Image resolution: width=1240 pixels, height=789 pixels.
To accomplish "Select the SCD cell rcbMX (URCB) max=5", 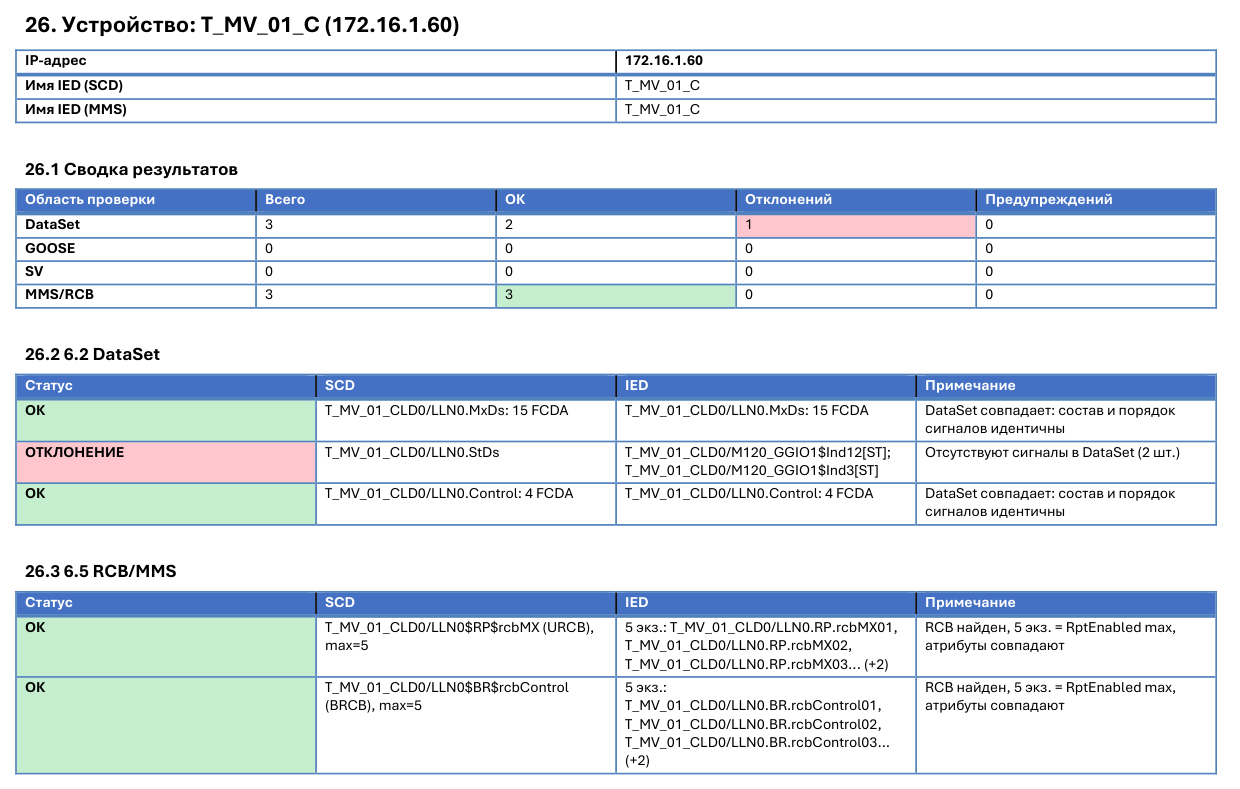I will pyautogui.click(x=466, y=647).
